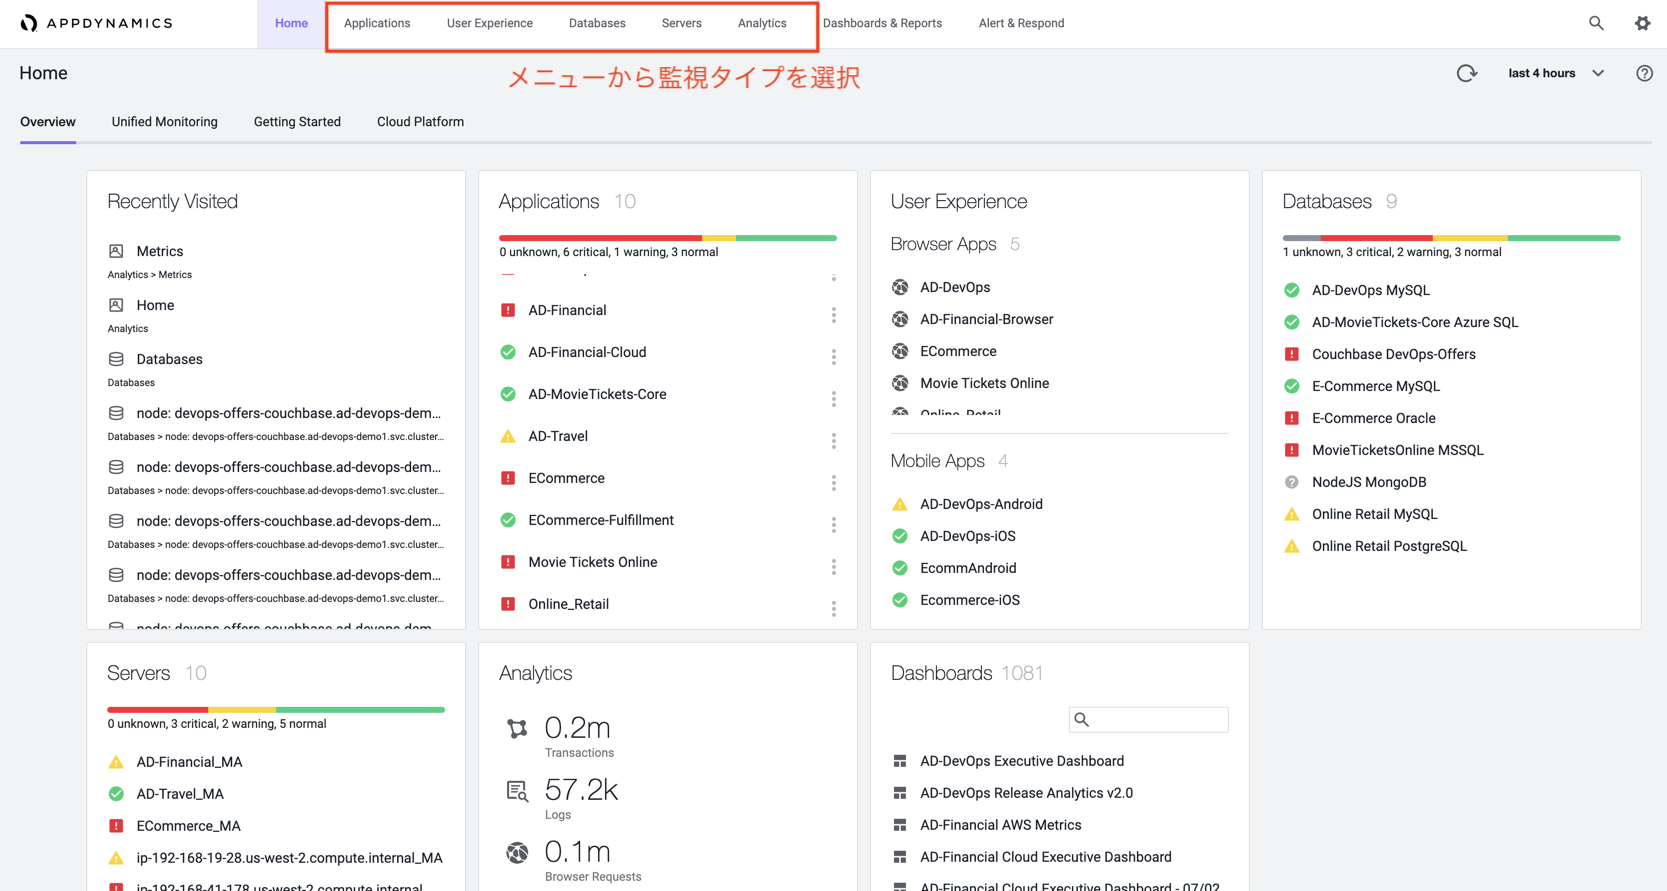Open MovieTicketsOnline MSSQL database link

(x=1398, y=450)
